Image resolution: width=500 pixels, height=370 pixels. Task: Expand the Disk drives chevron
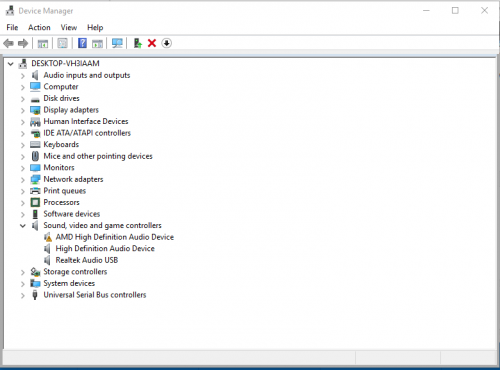(x=23, y=99)
